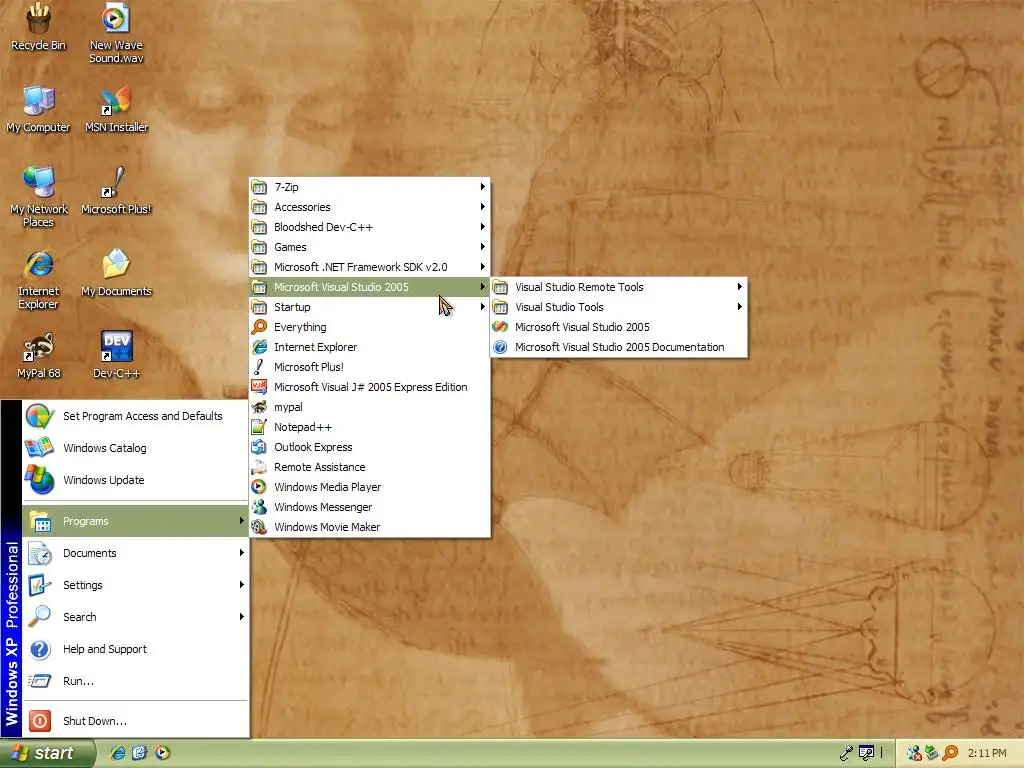Launch Microsoft Visual Studio 2005 application
1024x768 pixels.
pyautogui.click(x=619, y=327)
